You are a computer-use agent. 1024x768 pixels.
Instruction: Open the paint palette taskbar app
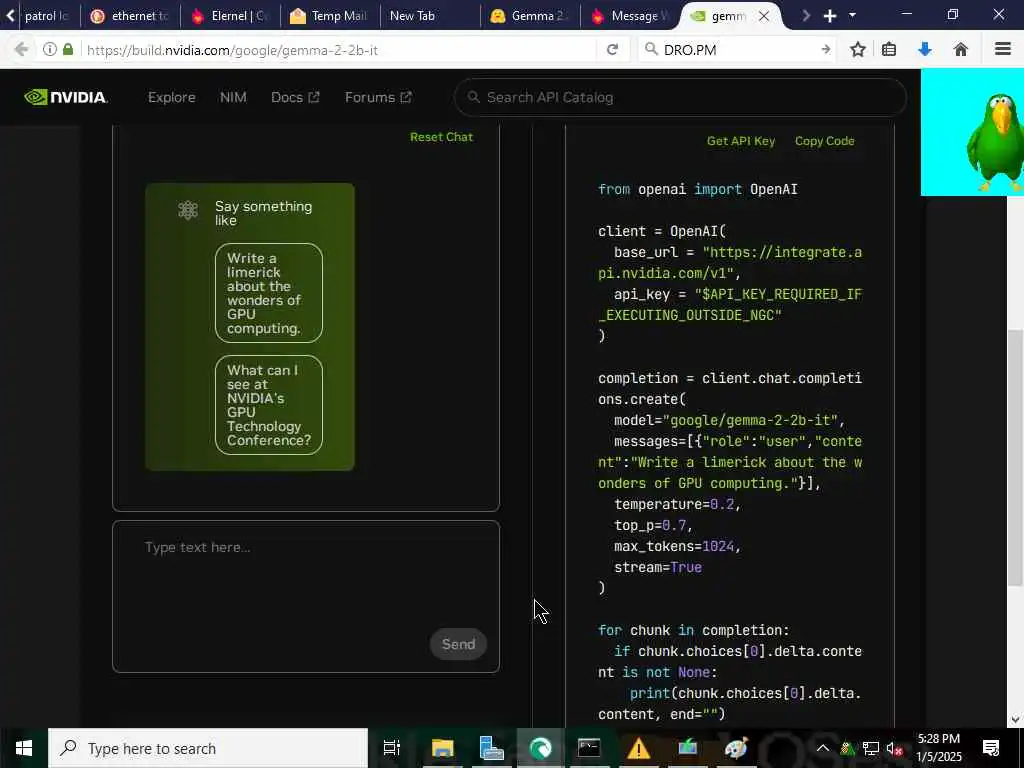[x=736, y=748]
